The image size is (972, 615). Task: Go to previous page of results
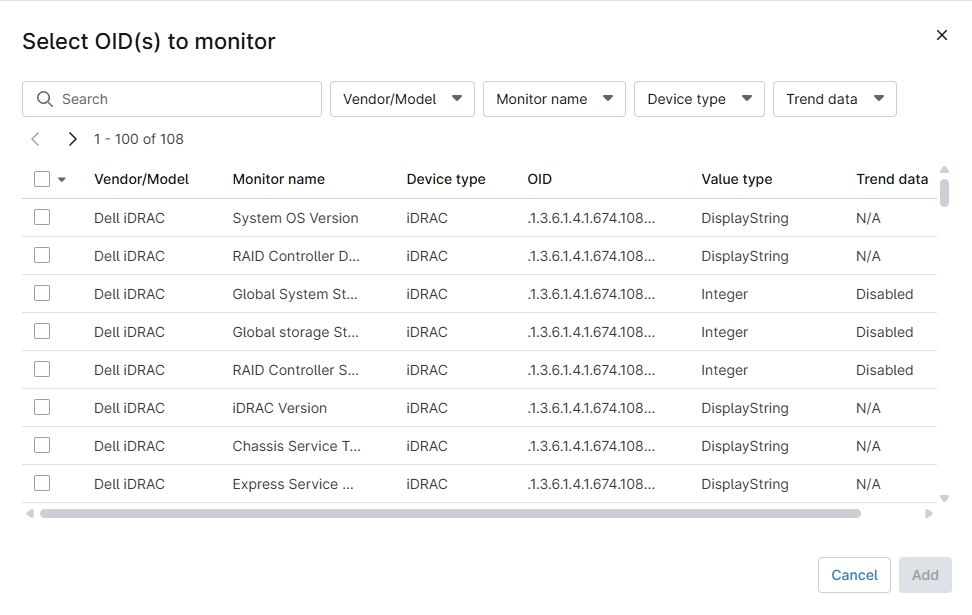tap(36, 139)
